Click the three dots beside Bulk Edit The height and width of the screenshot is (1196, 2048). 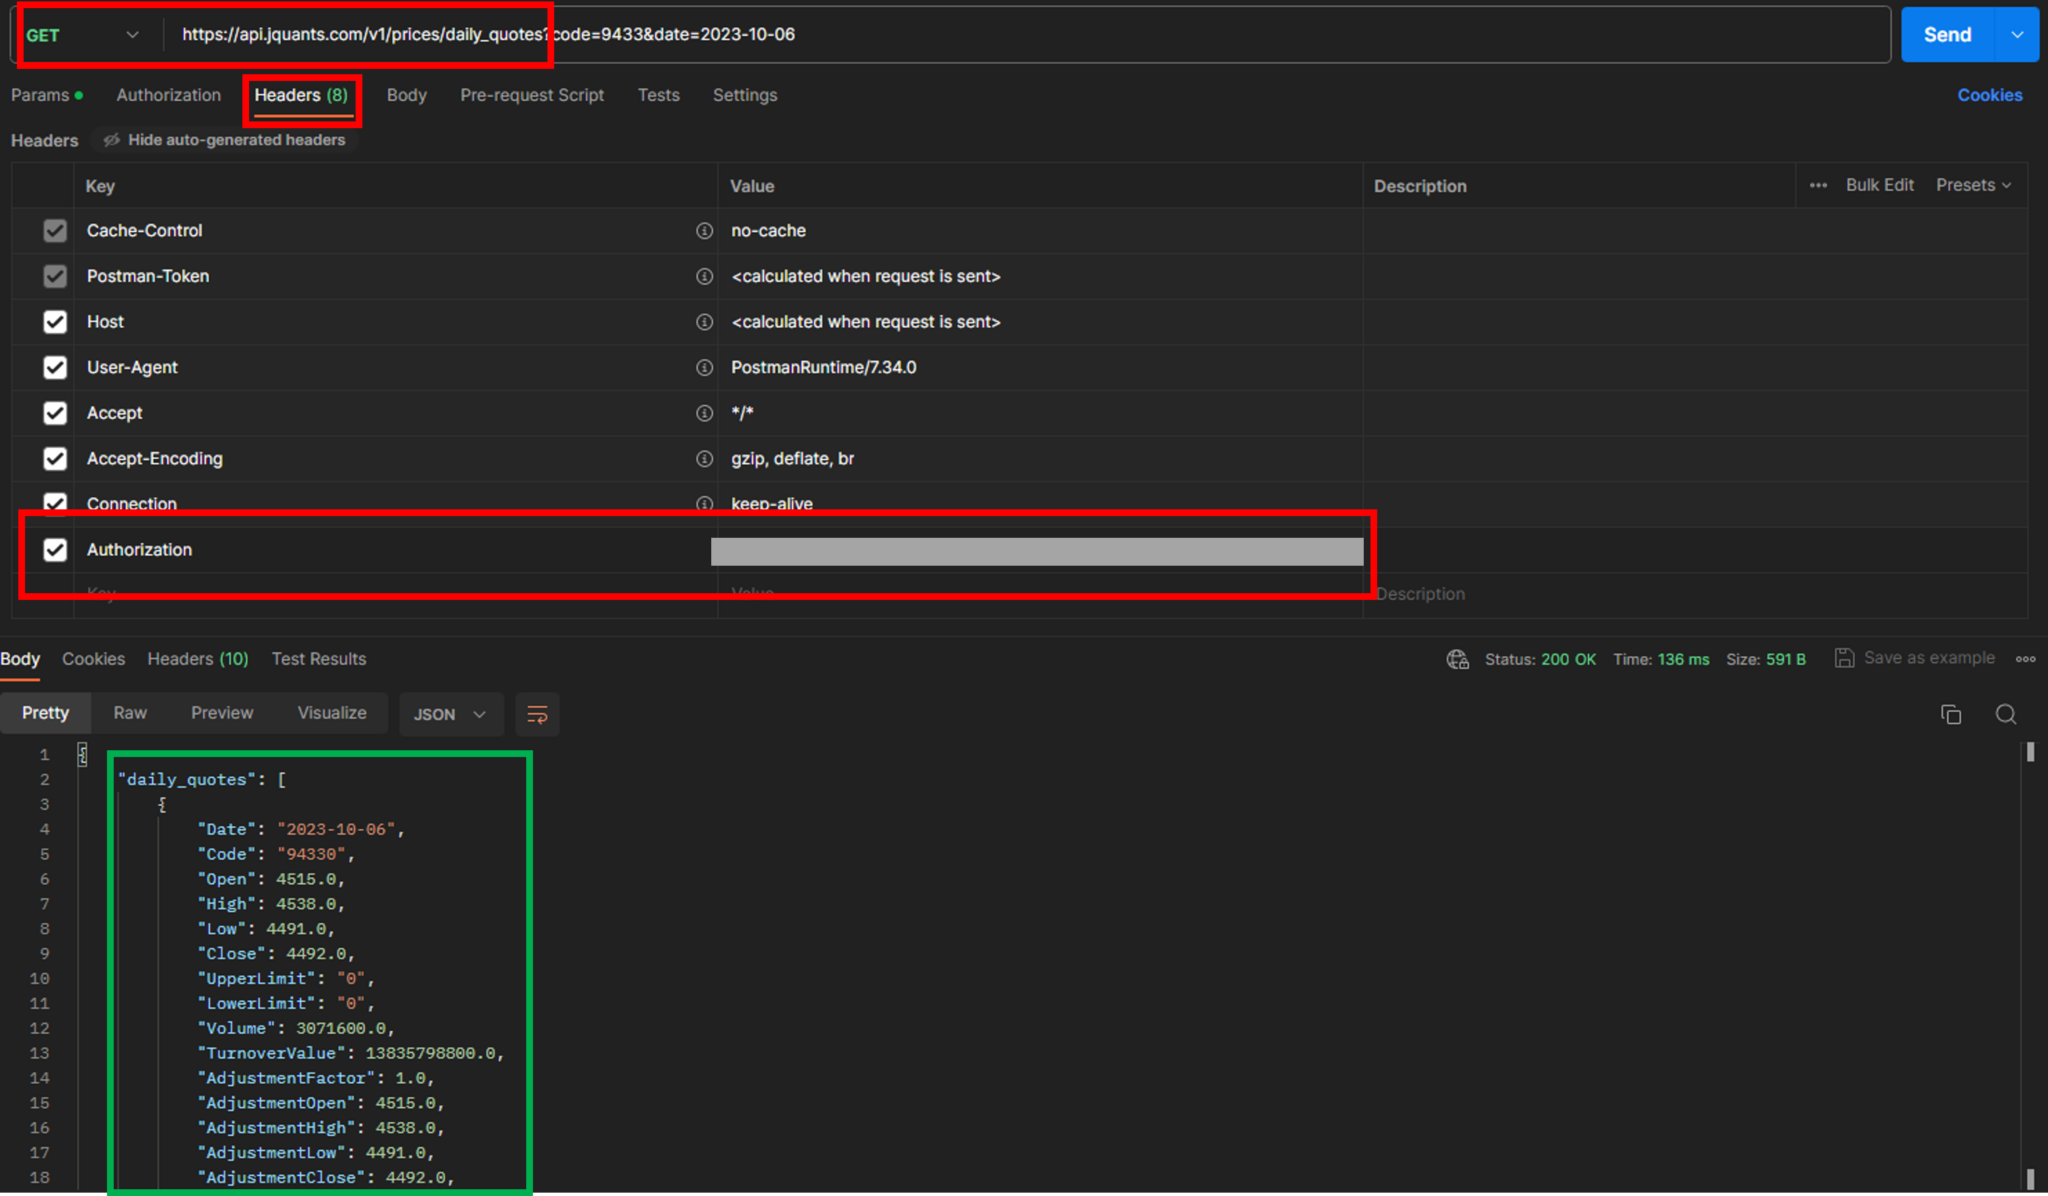pos(1818,185)
